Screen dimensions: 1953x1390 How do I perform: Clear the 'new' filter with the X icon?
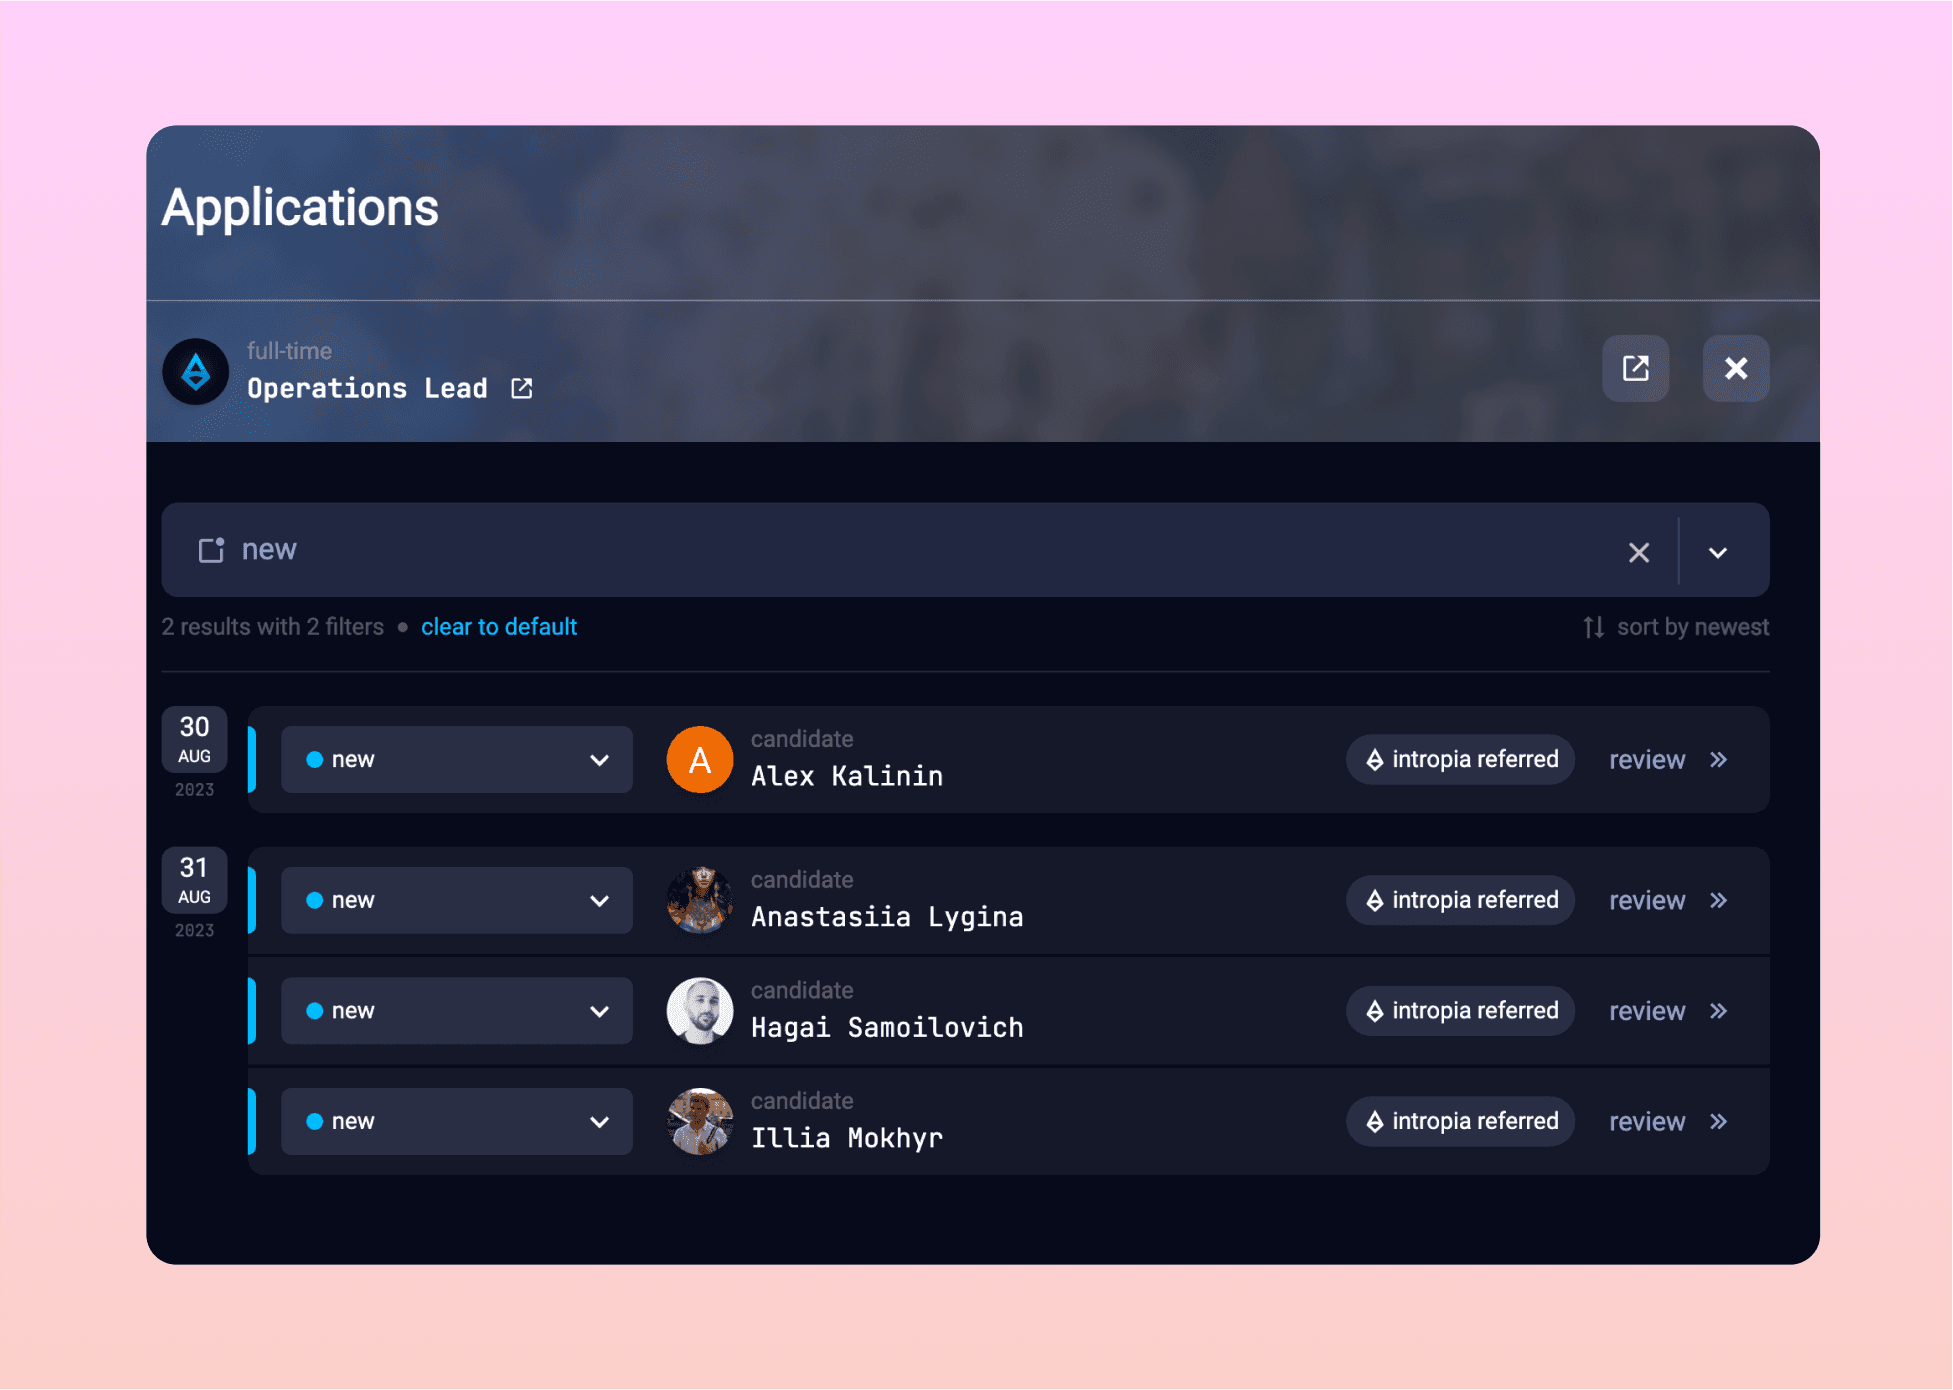click(1638, 552)
